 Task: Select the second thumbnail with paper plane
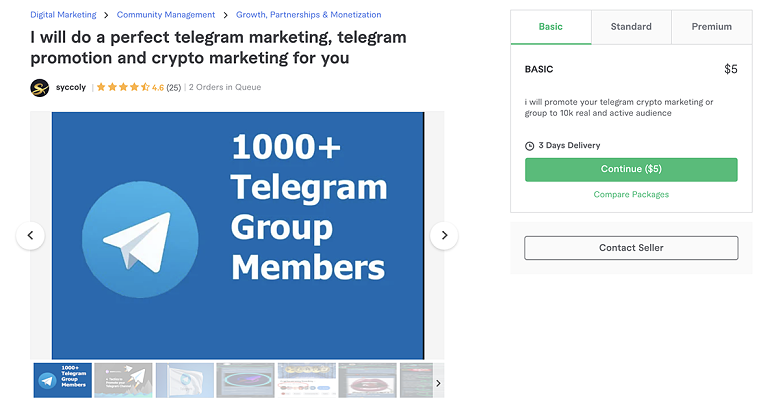point(123,380)
